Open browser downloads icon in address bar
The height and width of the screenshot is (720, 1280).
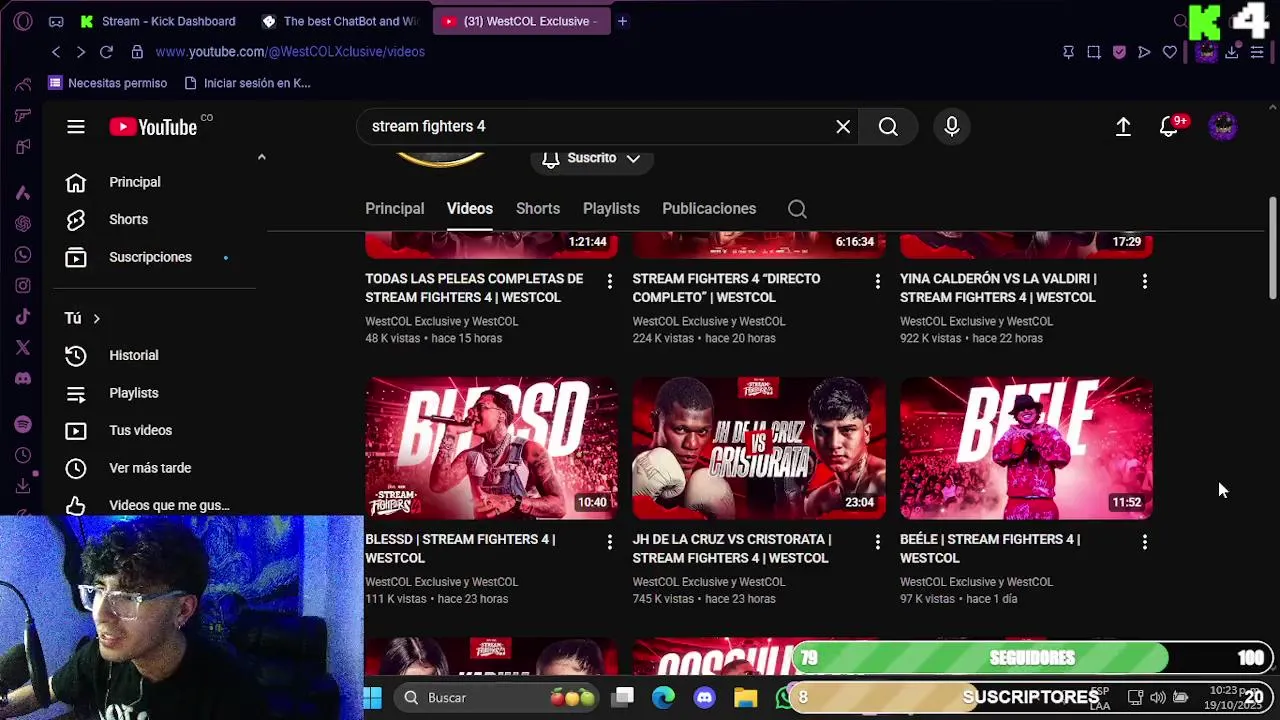point(1232,52)
